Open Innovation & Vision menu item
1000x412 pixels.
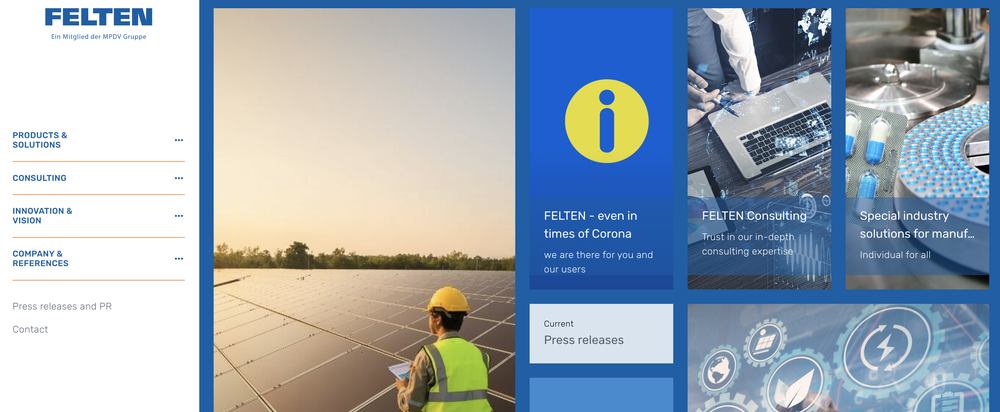point(43,216)
